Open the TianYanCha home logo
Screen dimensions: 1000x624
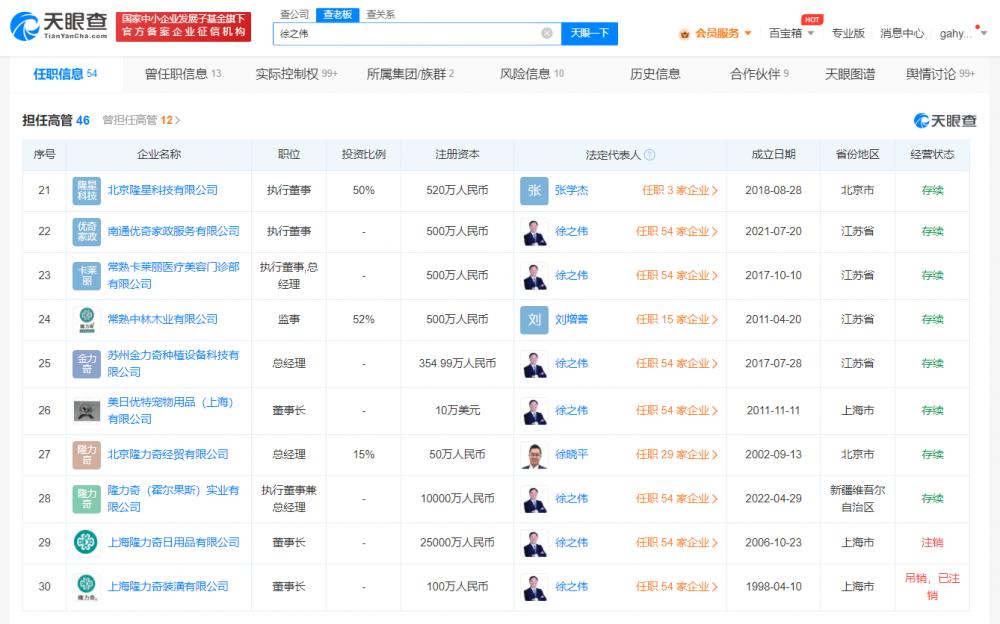click(59, 26)
